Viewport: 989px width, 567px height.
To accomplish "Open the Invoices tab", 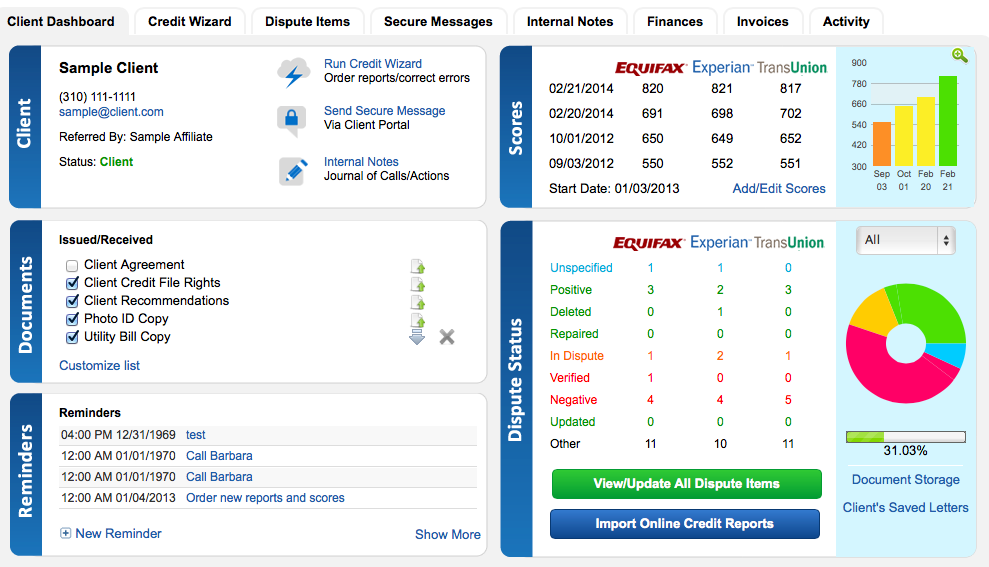I will tap(762, 21).
